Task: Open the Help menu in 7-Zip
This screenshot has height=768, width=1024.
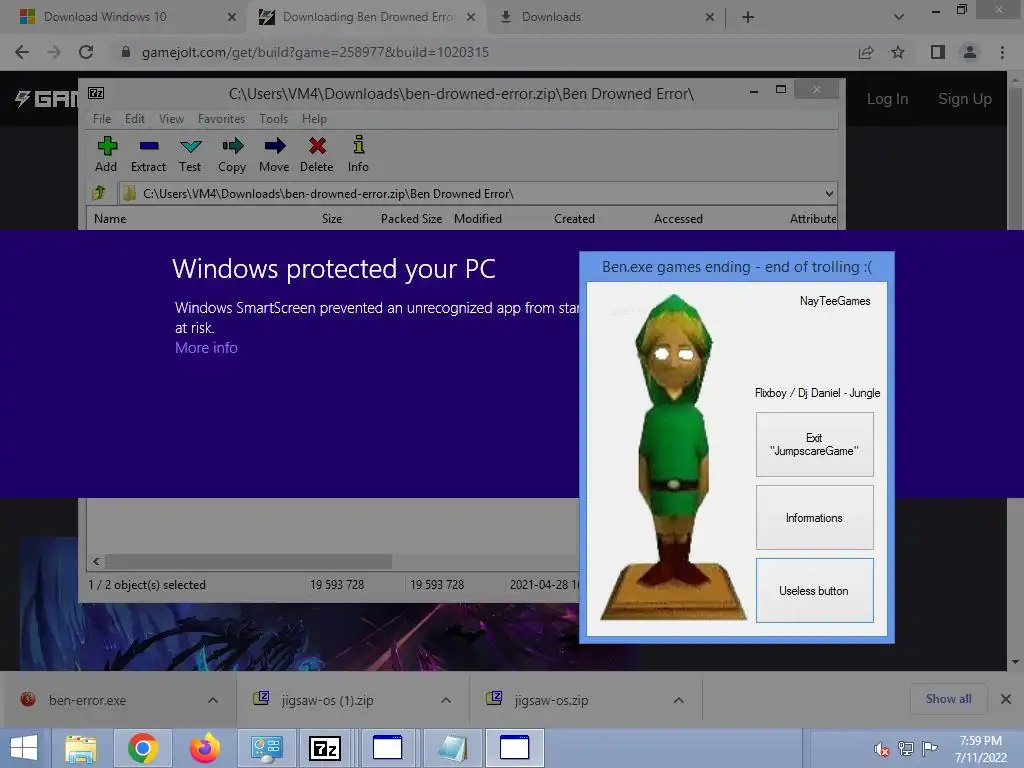Action: coord(314,119)
